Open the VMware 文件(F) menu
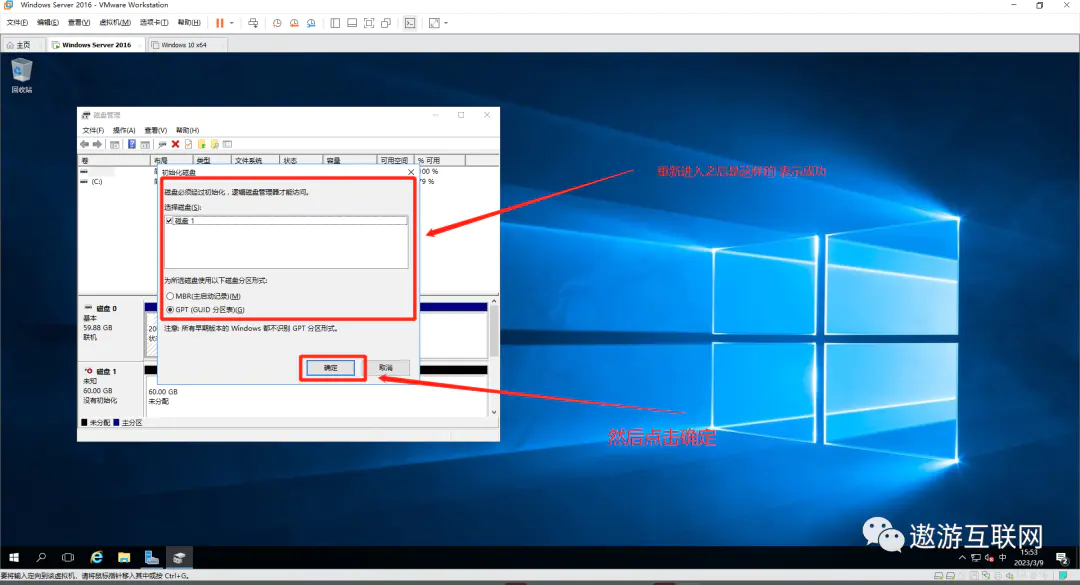This screenshot has width=1080, height=585. click(17, 23)
